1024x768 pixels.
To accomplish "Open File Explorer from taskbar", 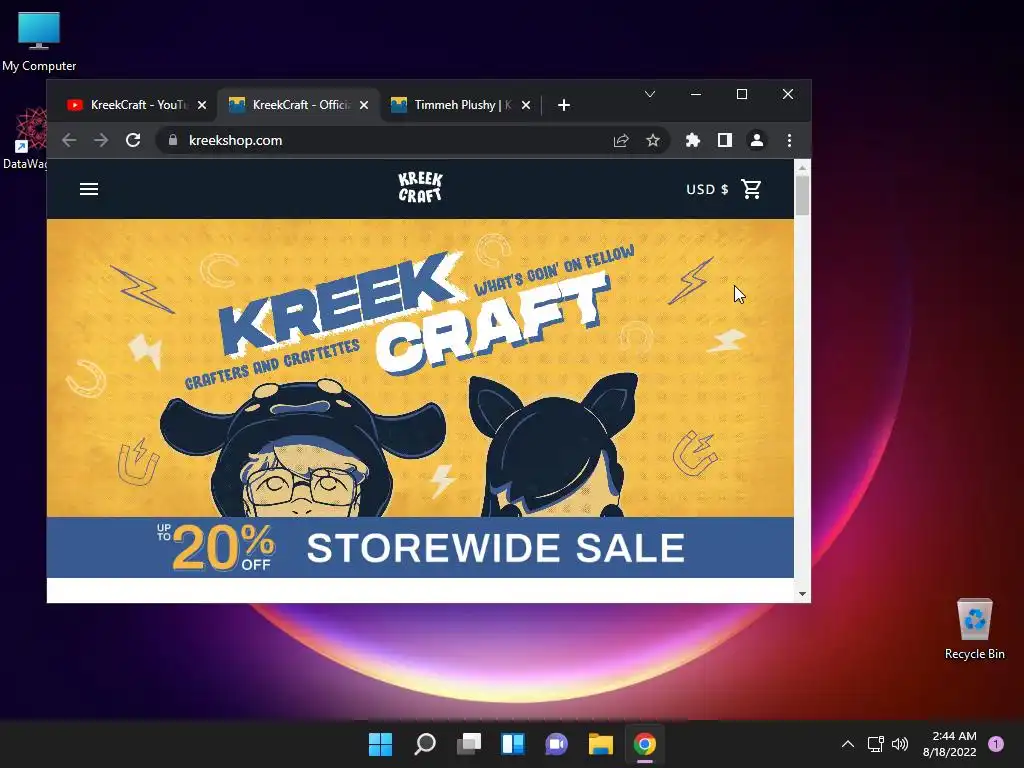I will 601,744.
